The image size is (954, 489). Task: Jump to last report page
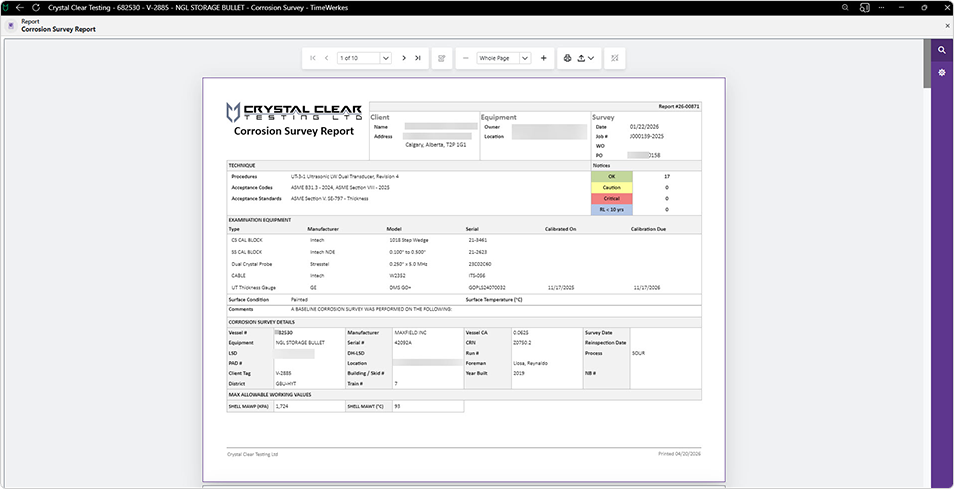click(418, 58)
